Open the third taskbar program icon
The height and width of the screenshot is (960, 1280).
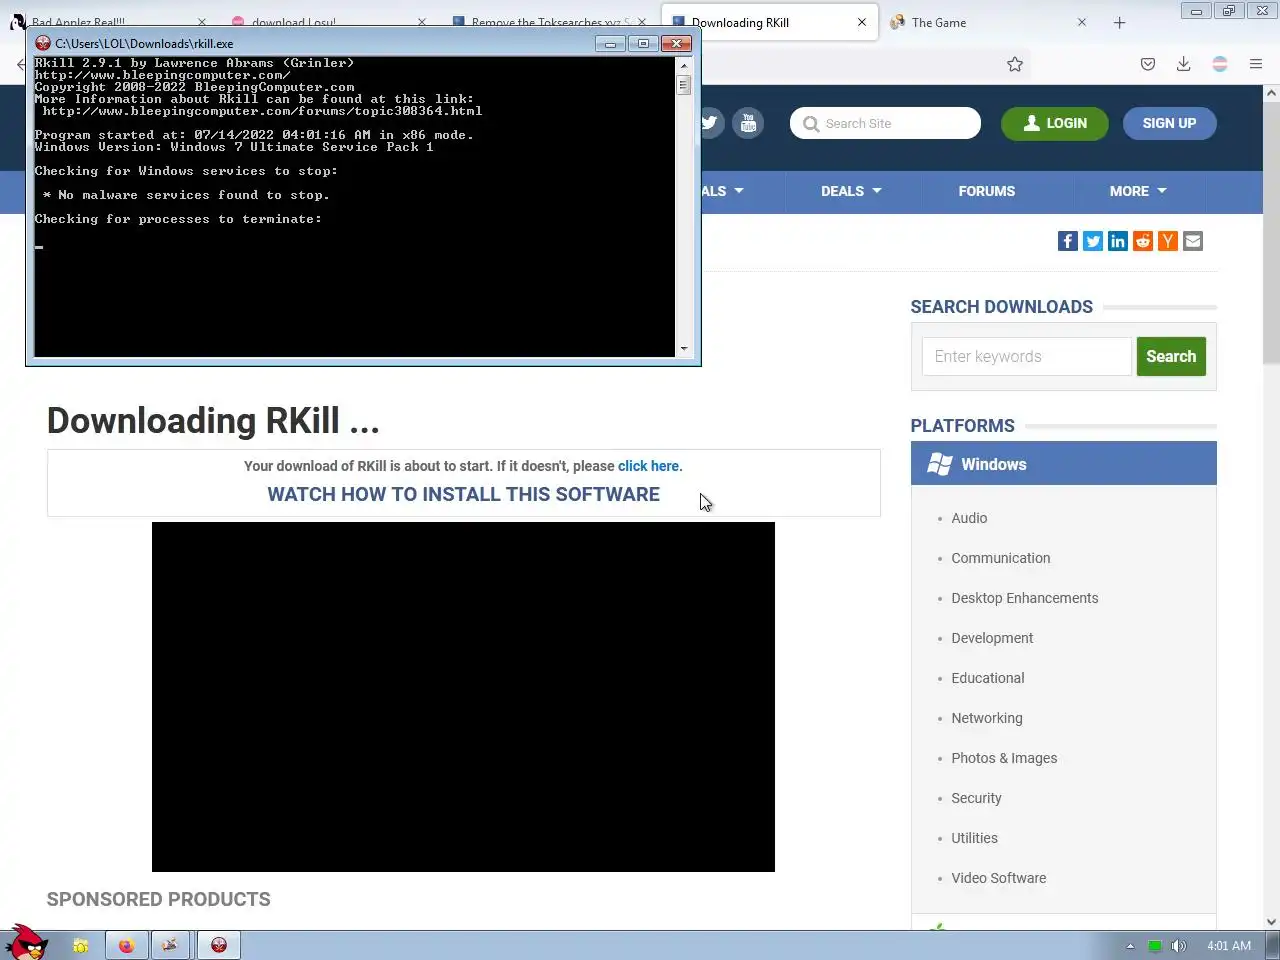pyautogui.click(x=170, y=945)
